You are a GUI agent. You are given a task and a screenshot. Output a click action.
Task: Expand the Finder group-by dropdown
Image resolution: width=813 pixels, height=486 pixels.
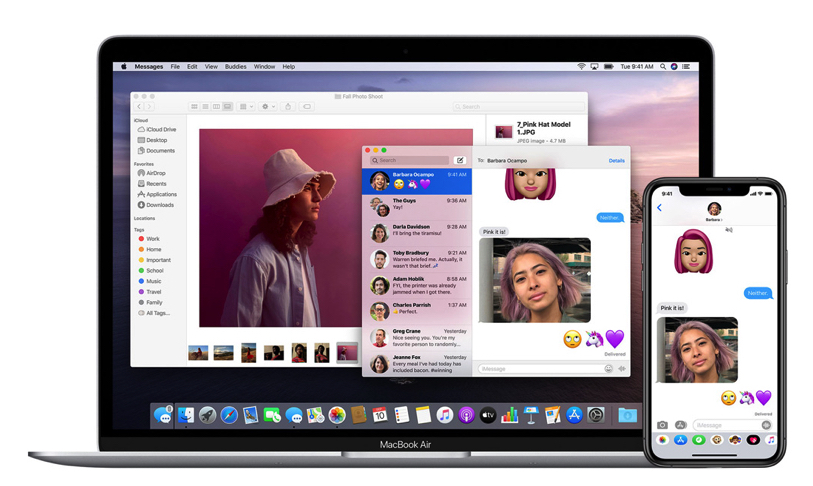pos(245,106)
